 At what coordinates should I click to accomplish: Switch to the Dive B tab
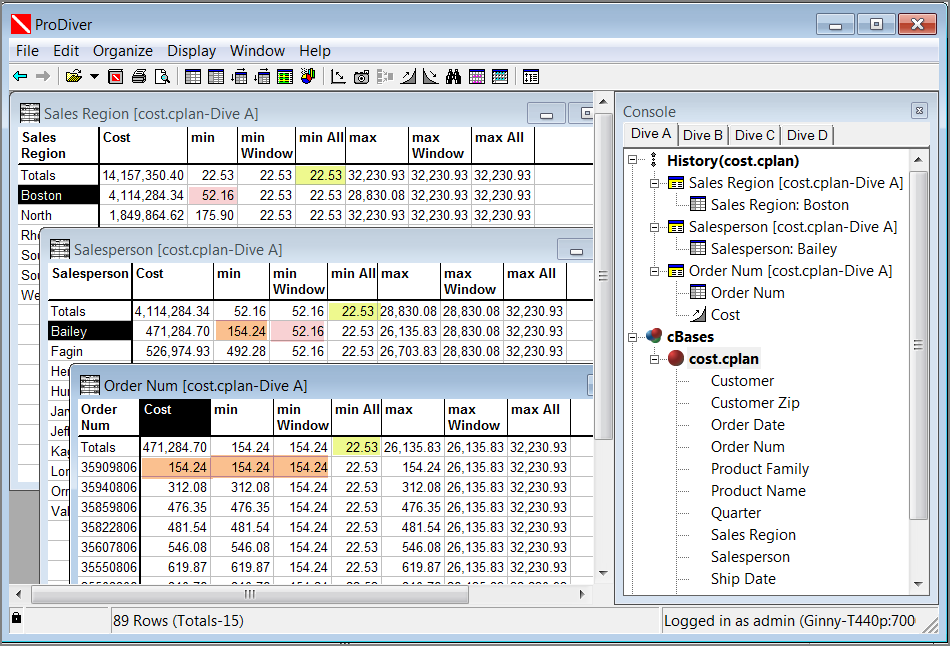[703, 135]
